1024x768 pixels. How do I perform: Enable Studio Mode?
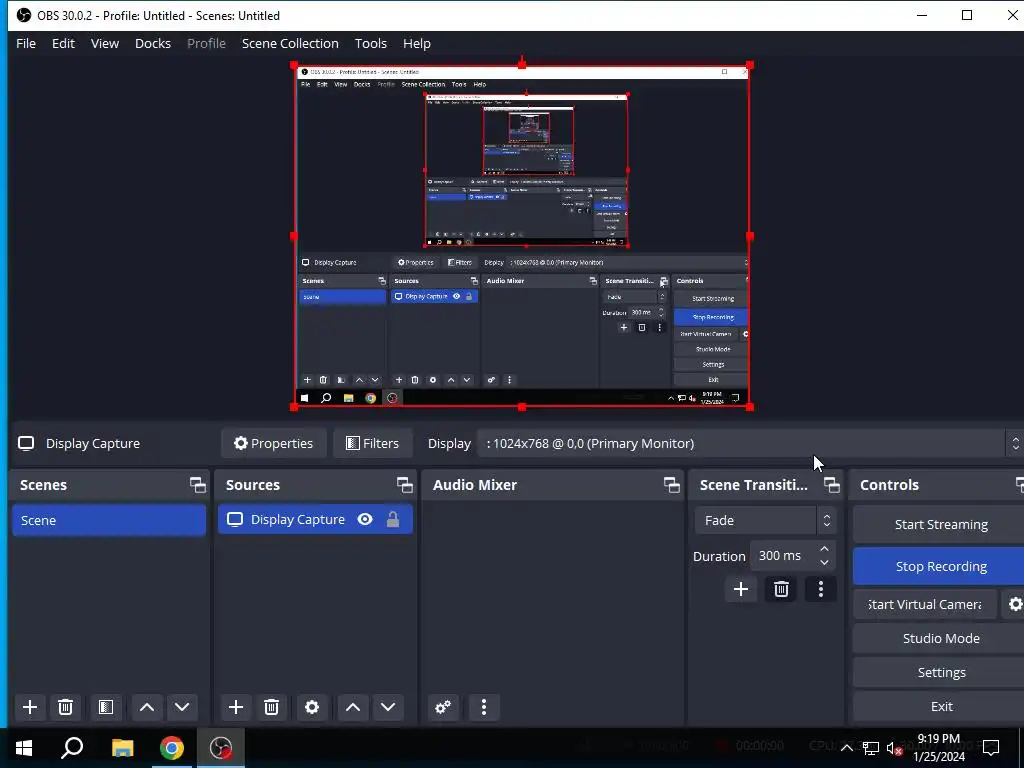pyautogui.click(x=940, y=638)
